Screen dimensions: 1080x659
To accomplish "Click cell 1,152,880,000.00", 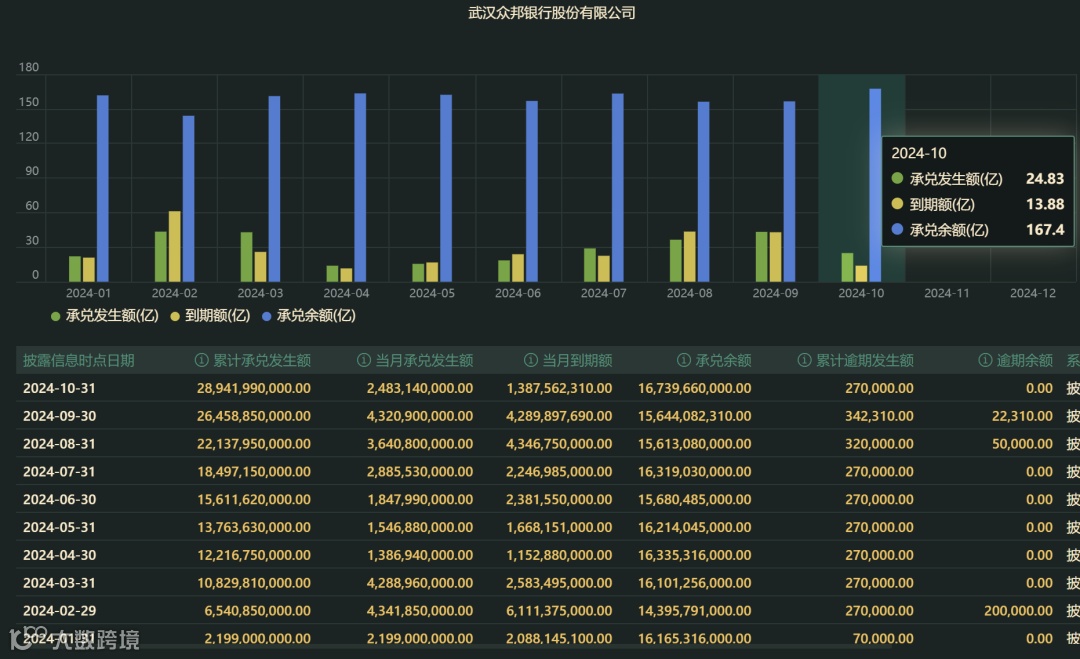I will point(559,555).
